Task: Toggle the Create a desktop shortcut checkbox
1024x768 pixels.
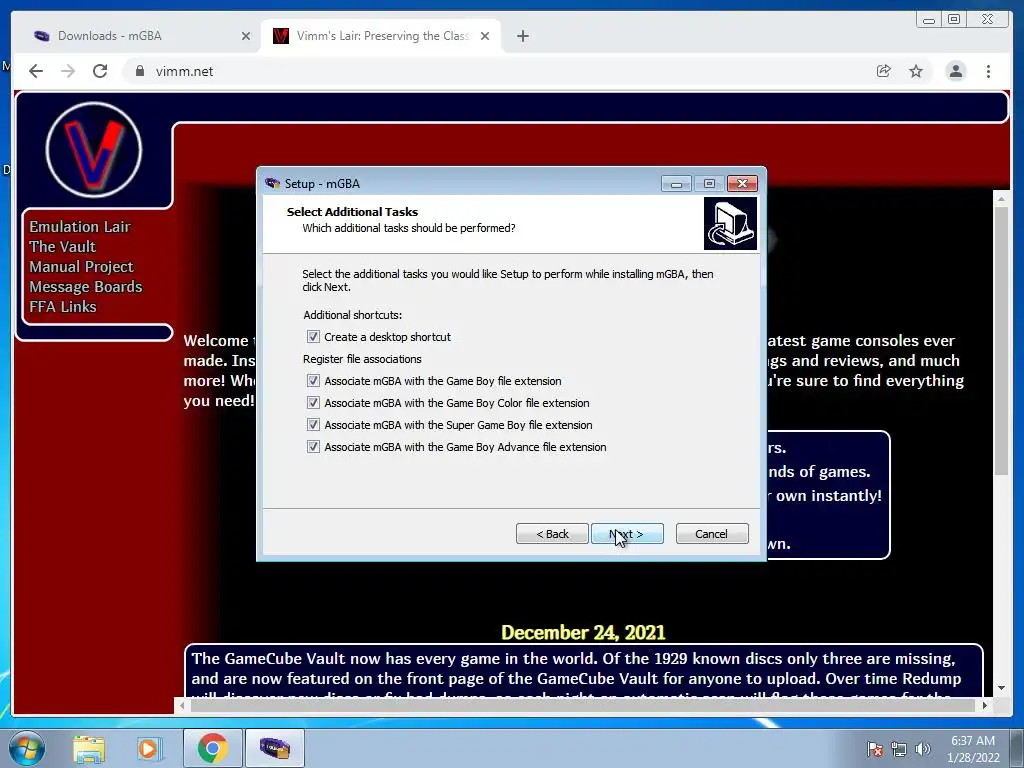Action: (x=313, y=337)
